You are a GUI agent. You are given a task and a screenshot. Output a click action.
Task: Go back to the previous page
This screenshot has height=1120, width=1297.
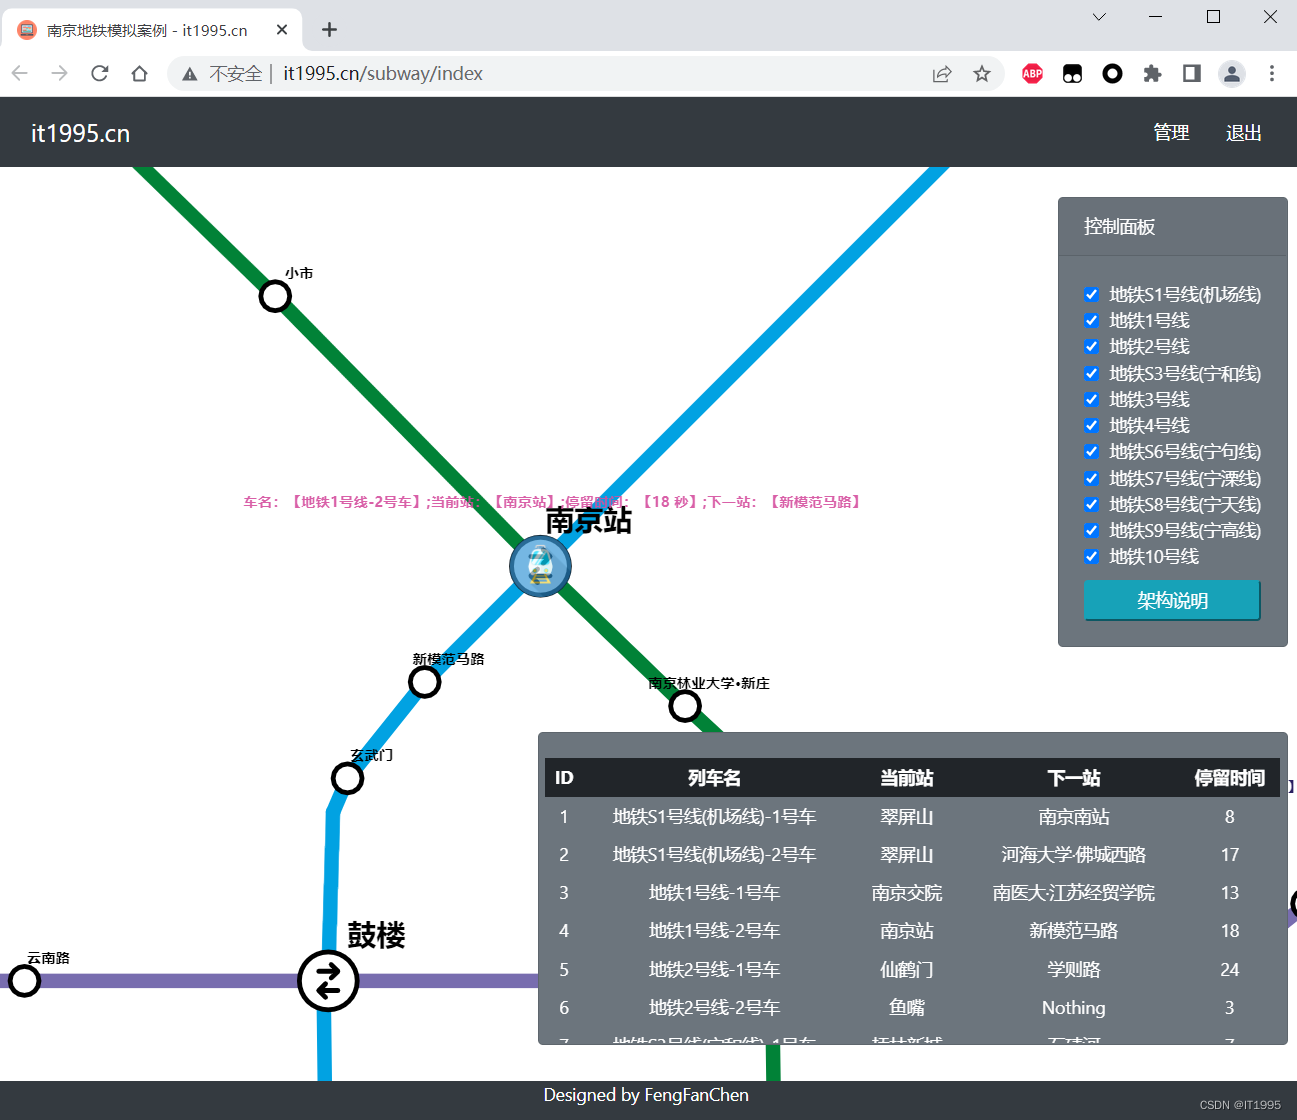coord(20,73)
